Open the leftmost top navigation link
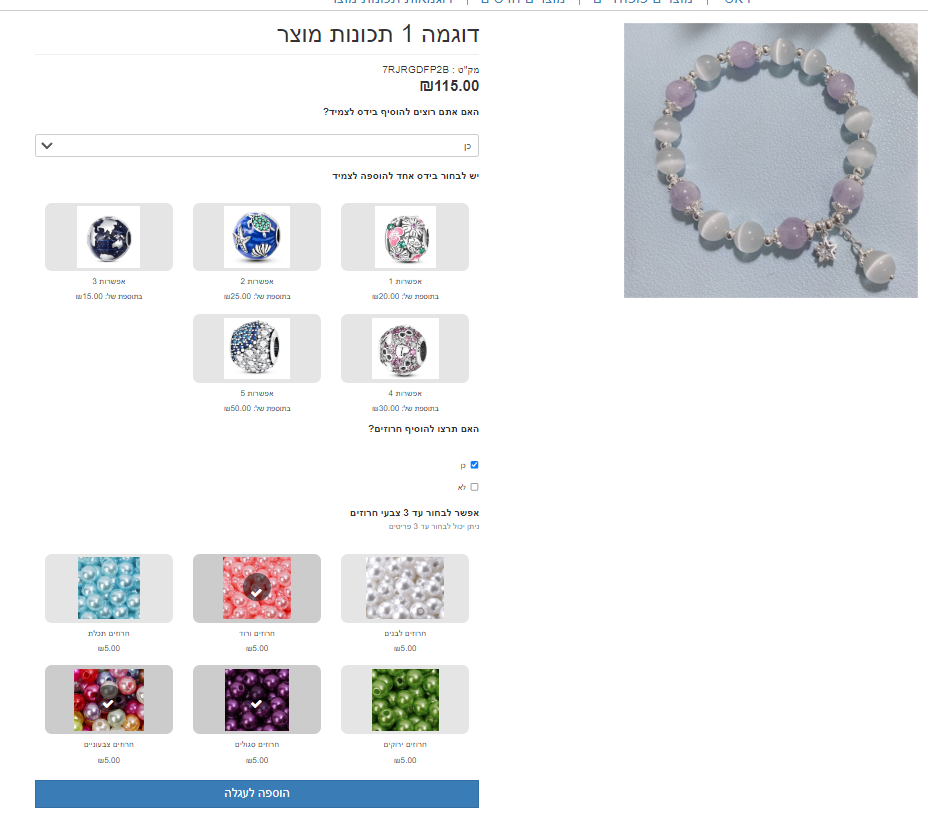 click(x=392, y=2)
